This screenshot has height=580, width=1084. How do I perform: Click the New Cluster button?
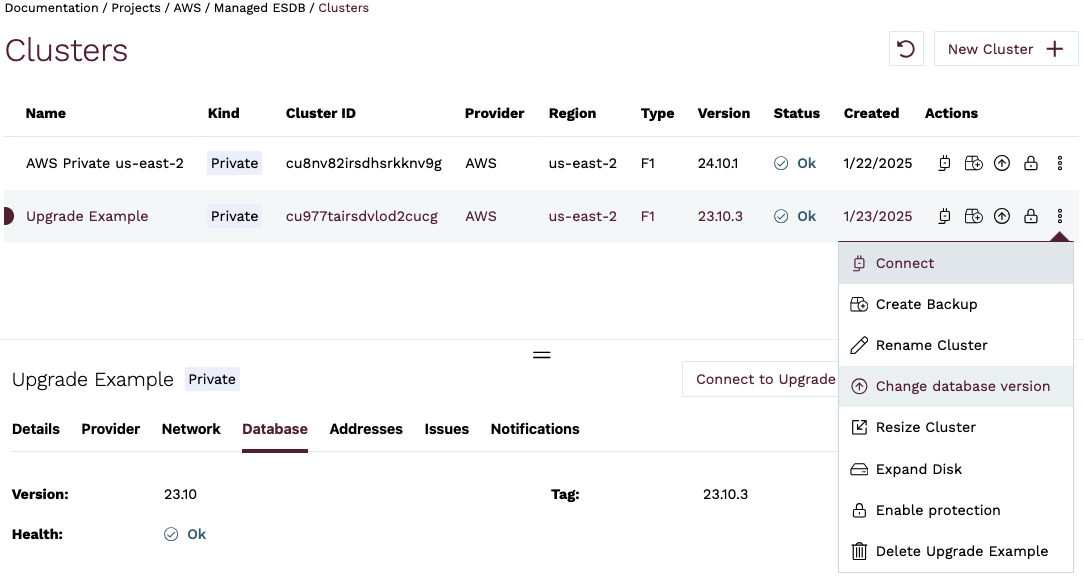[1005, 48]
